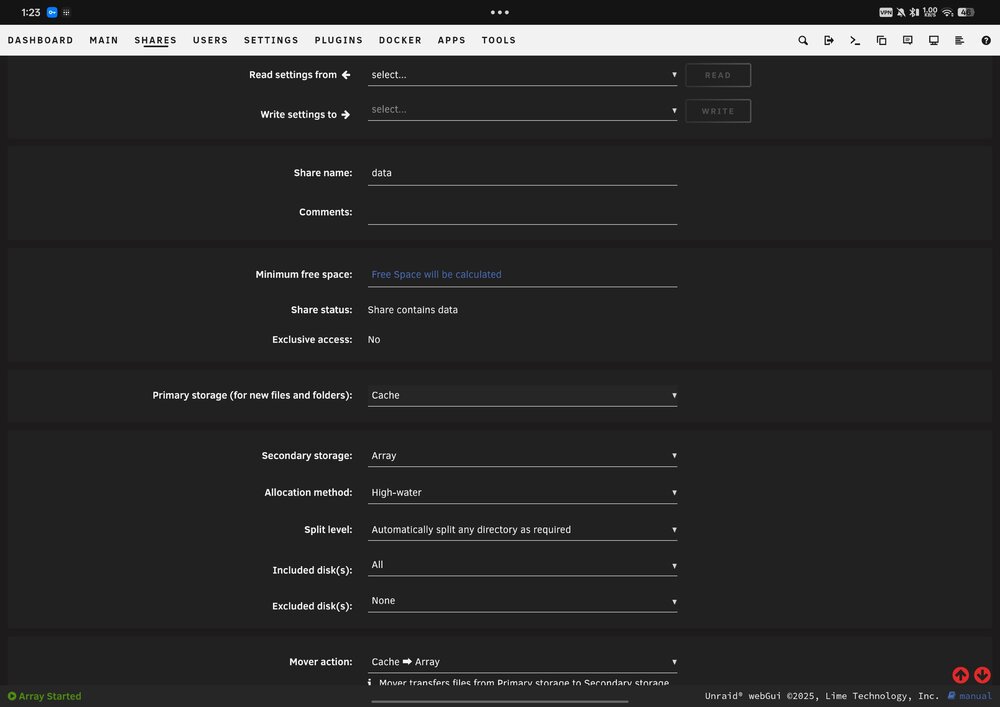Click the Unraid webGui copyright text
This screenshot has width=1000, height=707.
(x=821, y=696)
